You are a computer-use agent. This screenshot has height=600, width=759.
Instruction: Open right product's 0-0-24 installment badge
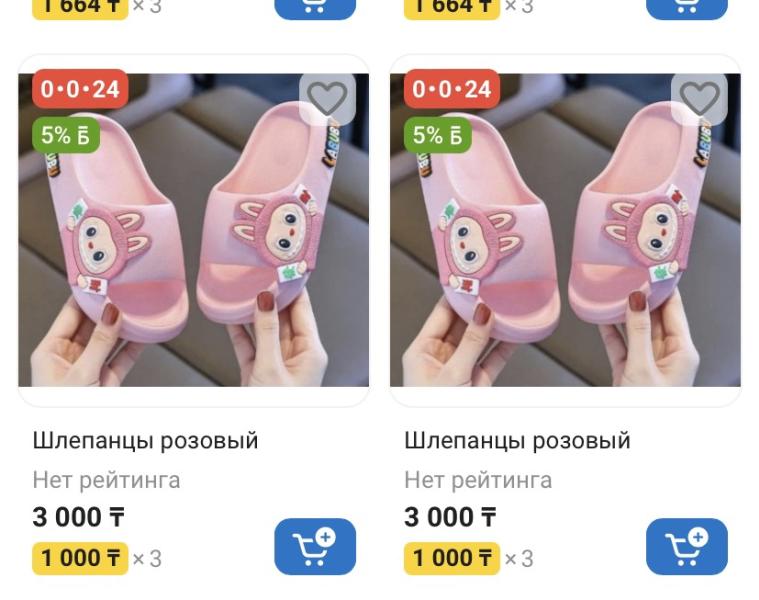click(452, 89)
